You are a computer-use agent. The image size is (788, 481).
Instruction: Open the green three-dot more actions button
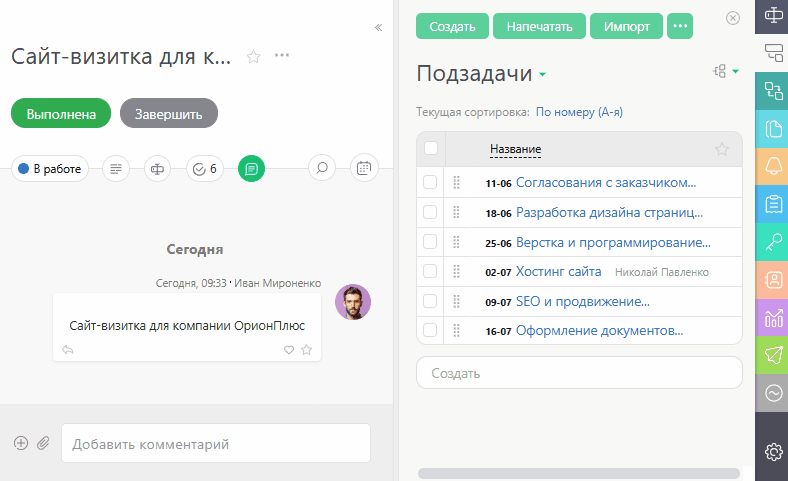tap(679, 26)
